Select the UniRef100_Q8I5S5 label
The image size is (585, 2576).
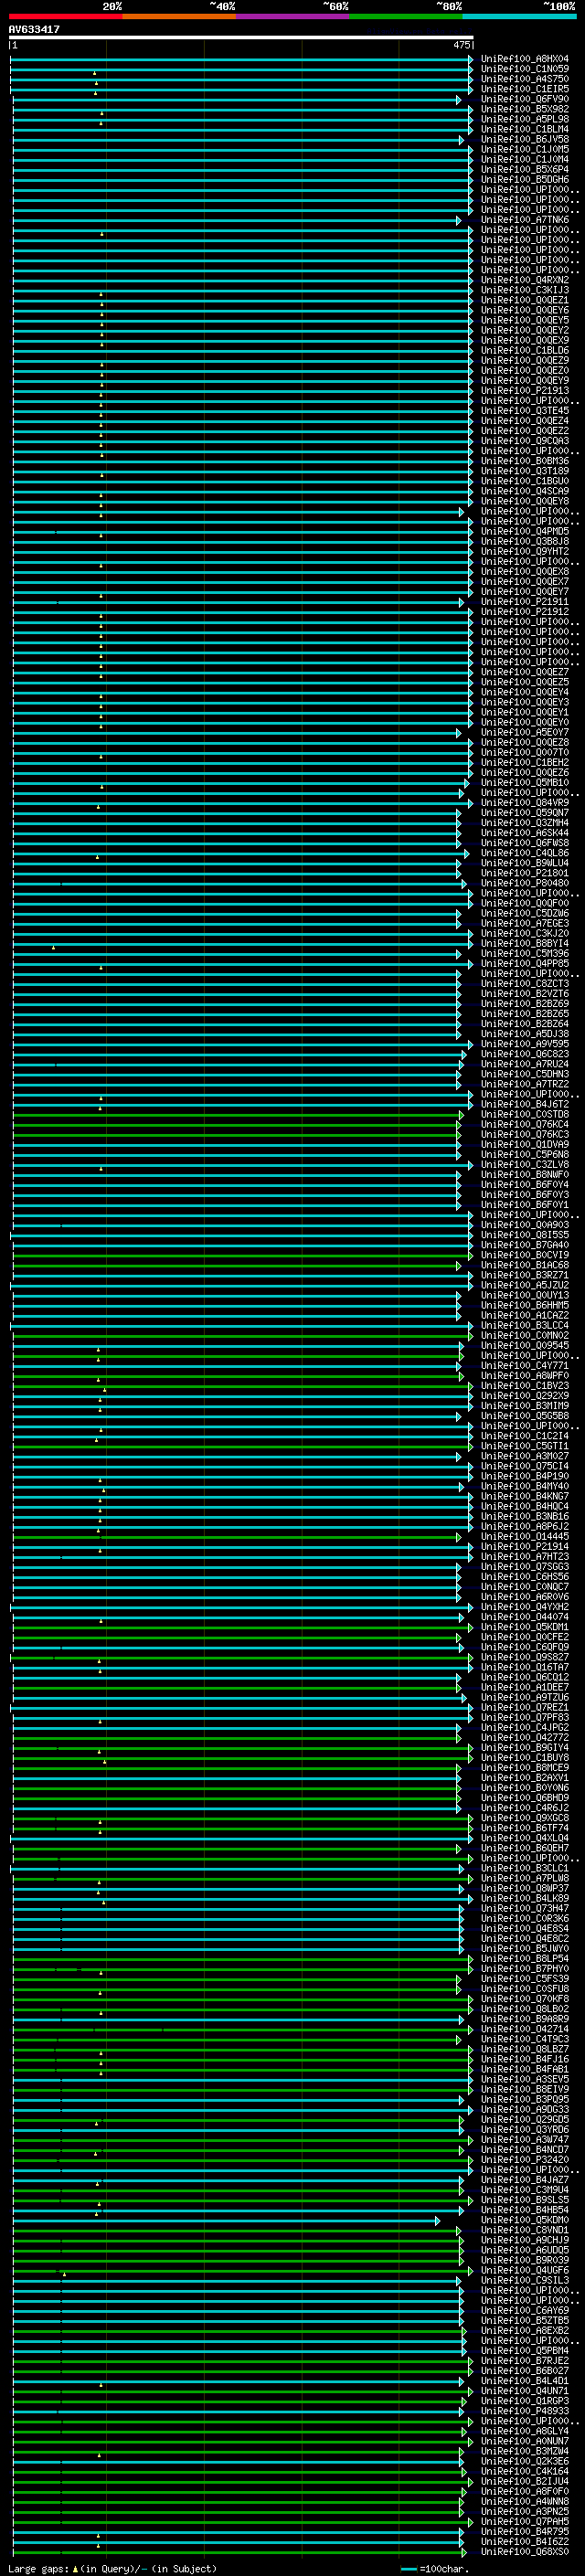(x=525, y=1235)
